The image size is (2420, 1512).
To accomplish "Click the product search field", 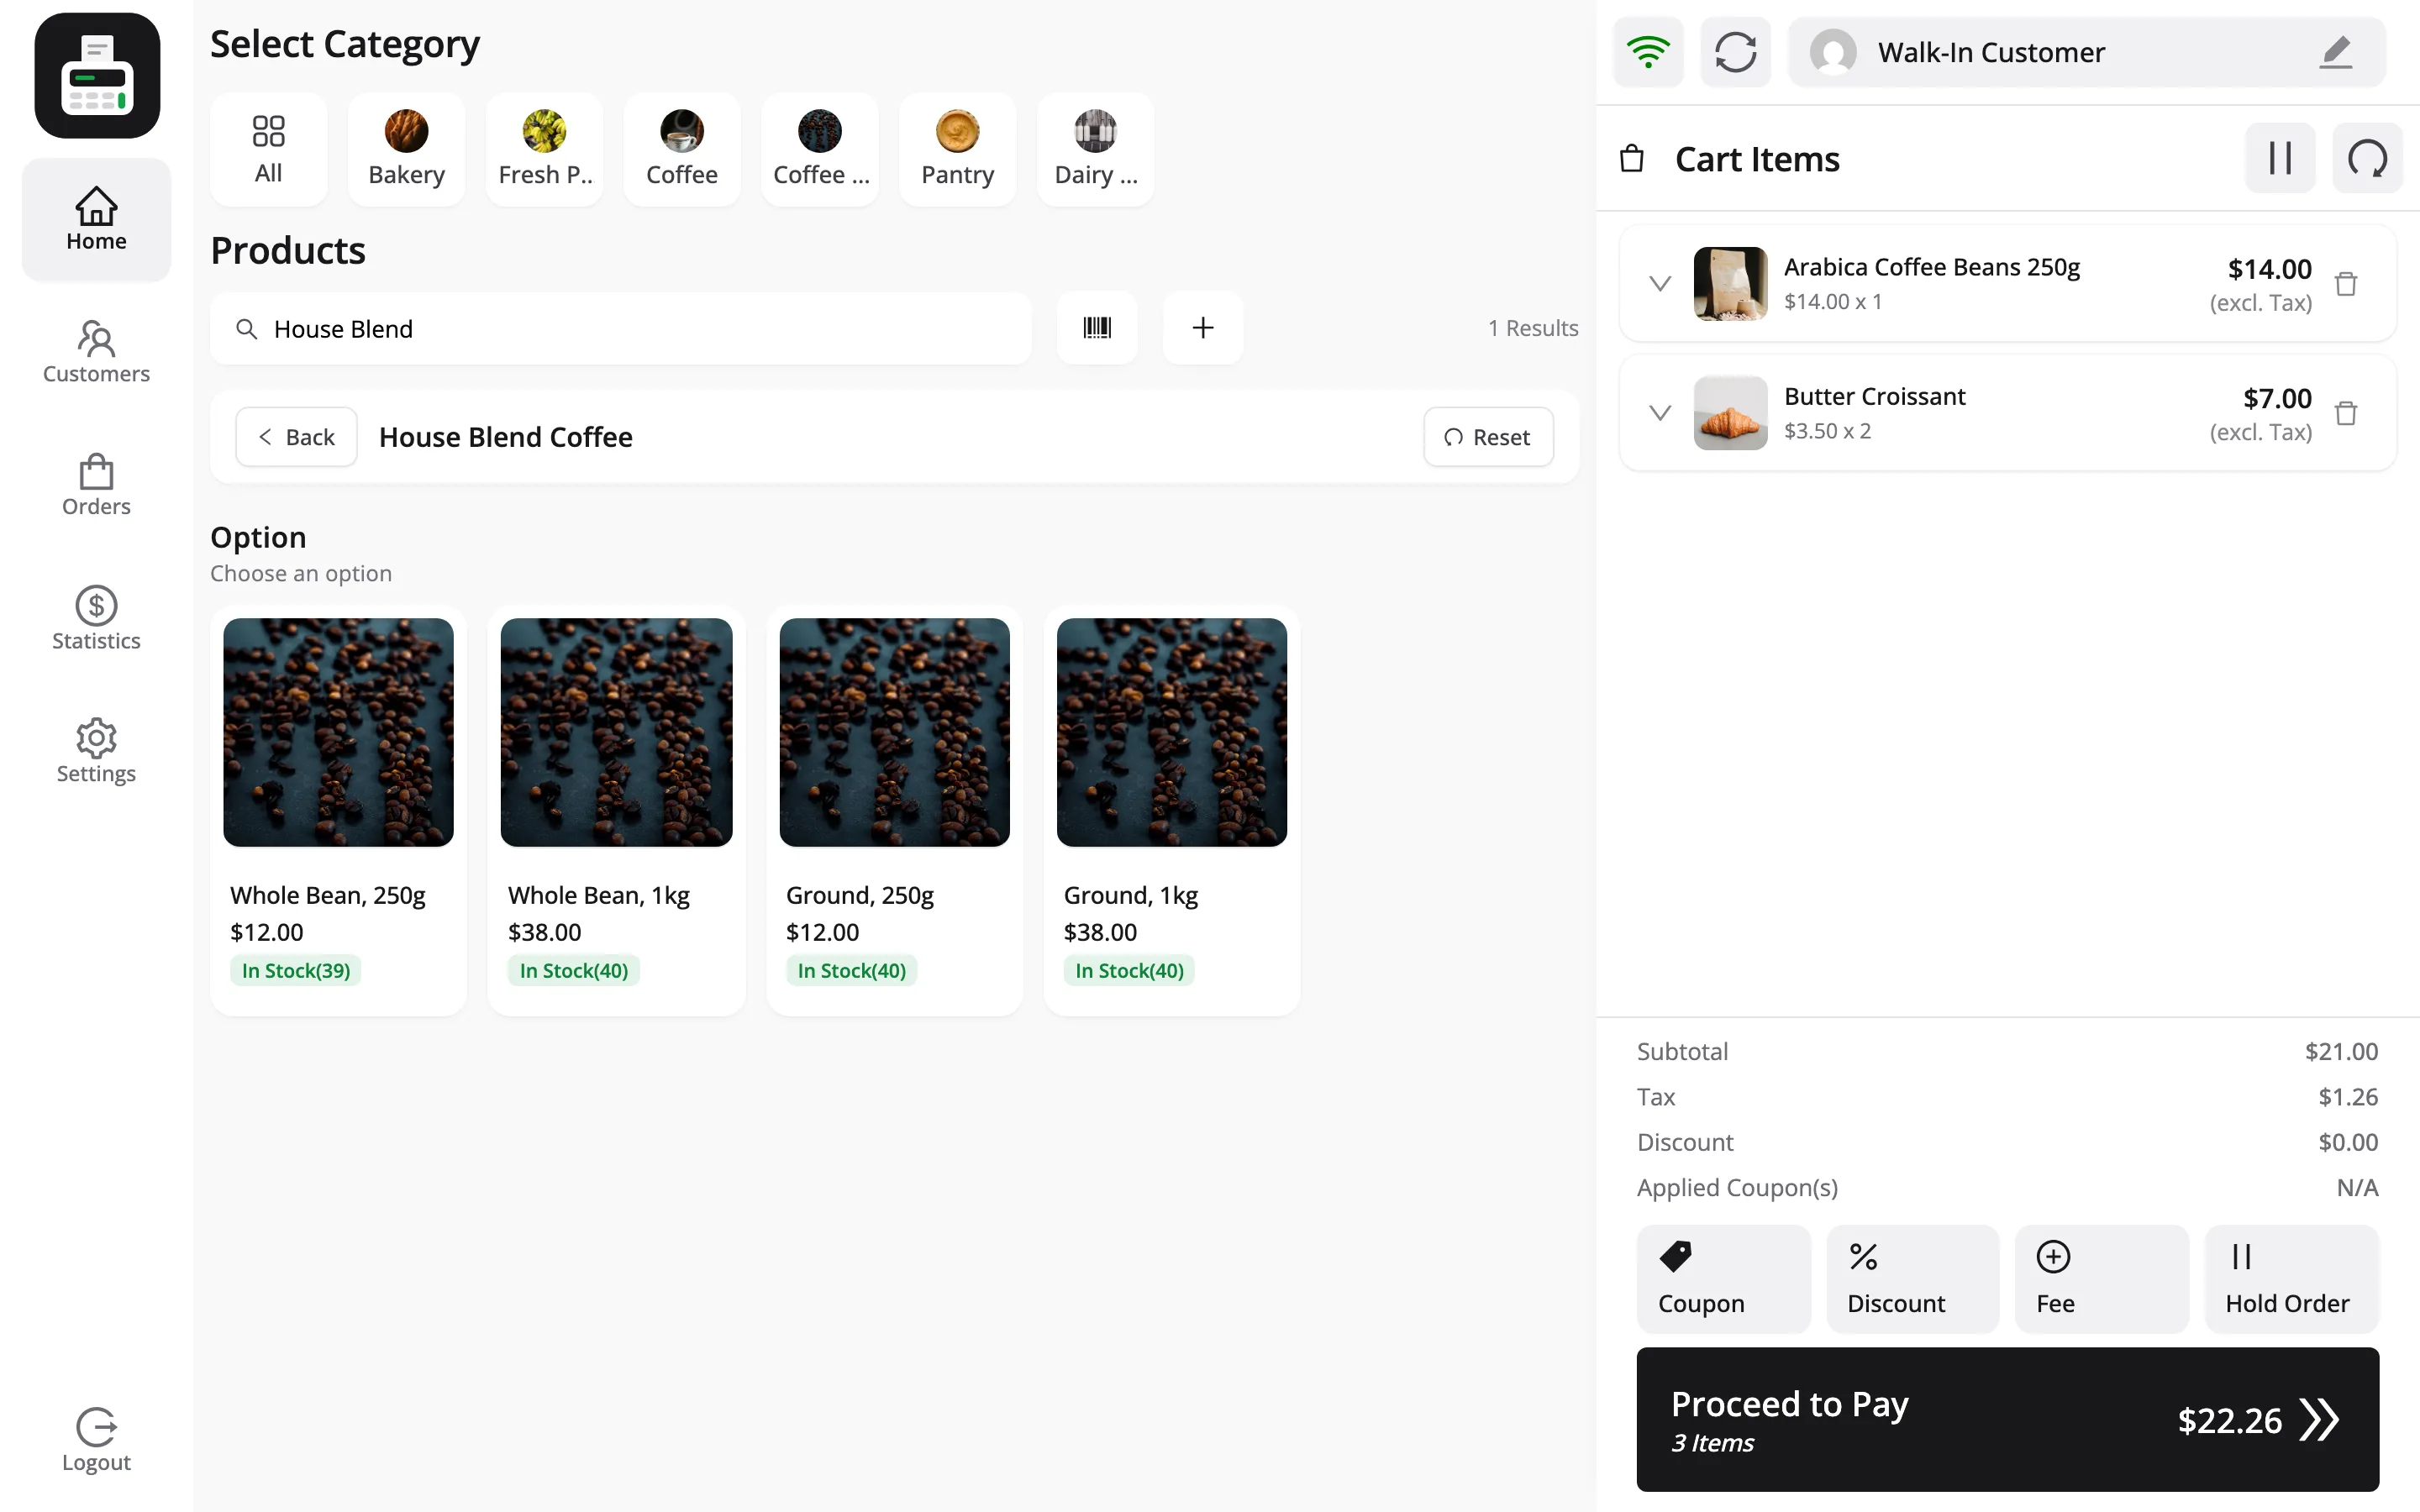I will point(620,328).
